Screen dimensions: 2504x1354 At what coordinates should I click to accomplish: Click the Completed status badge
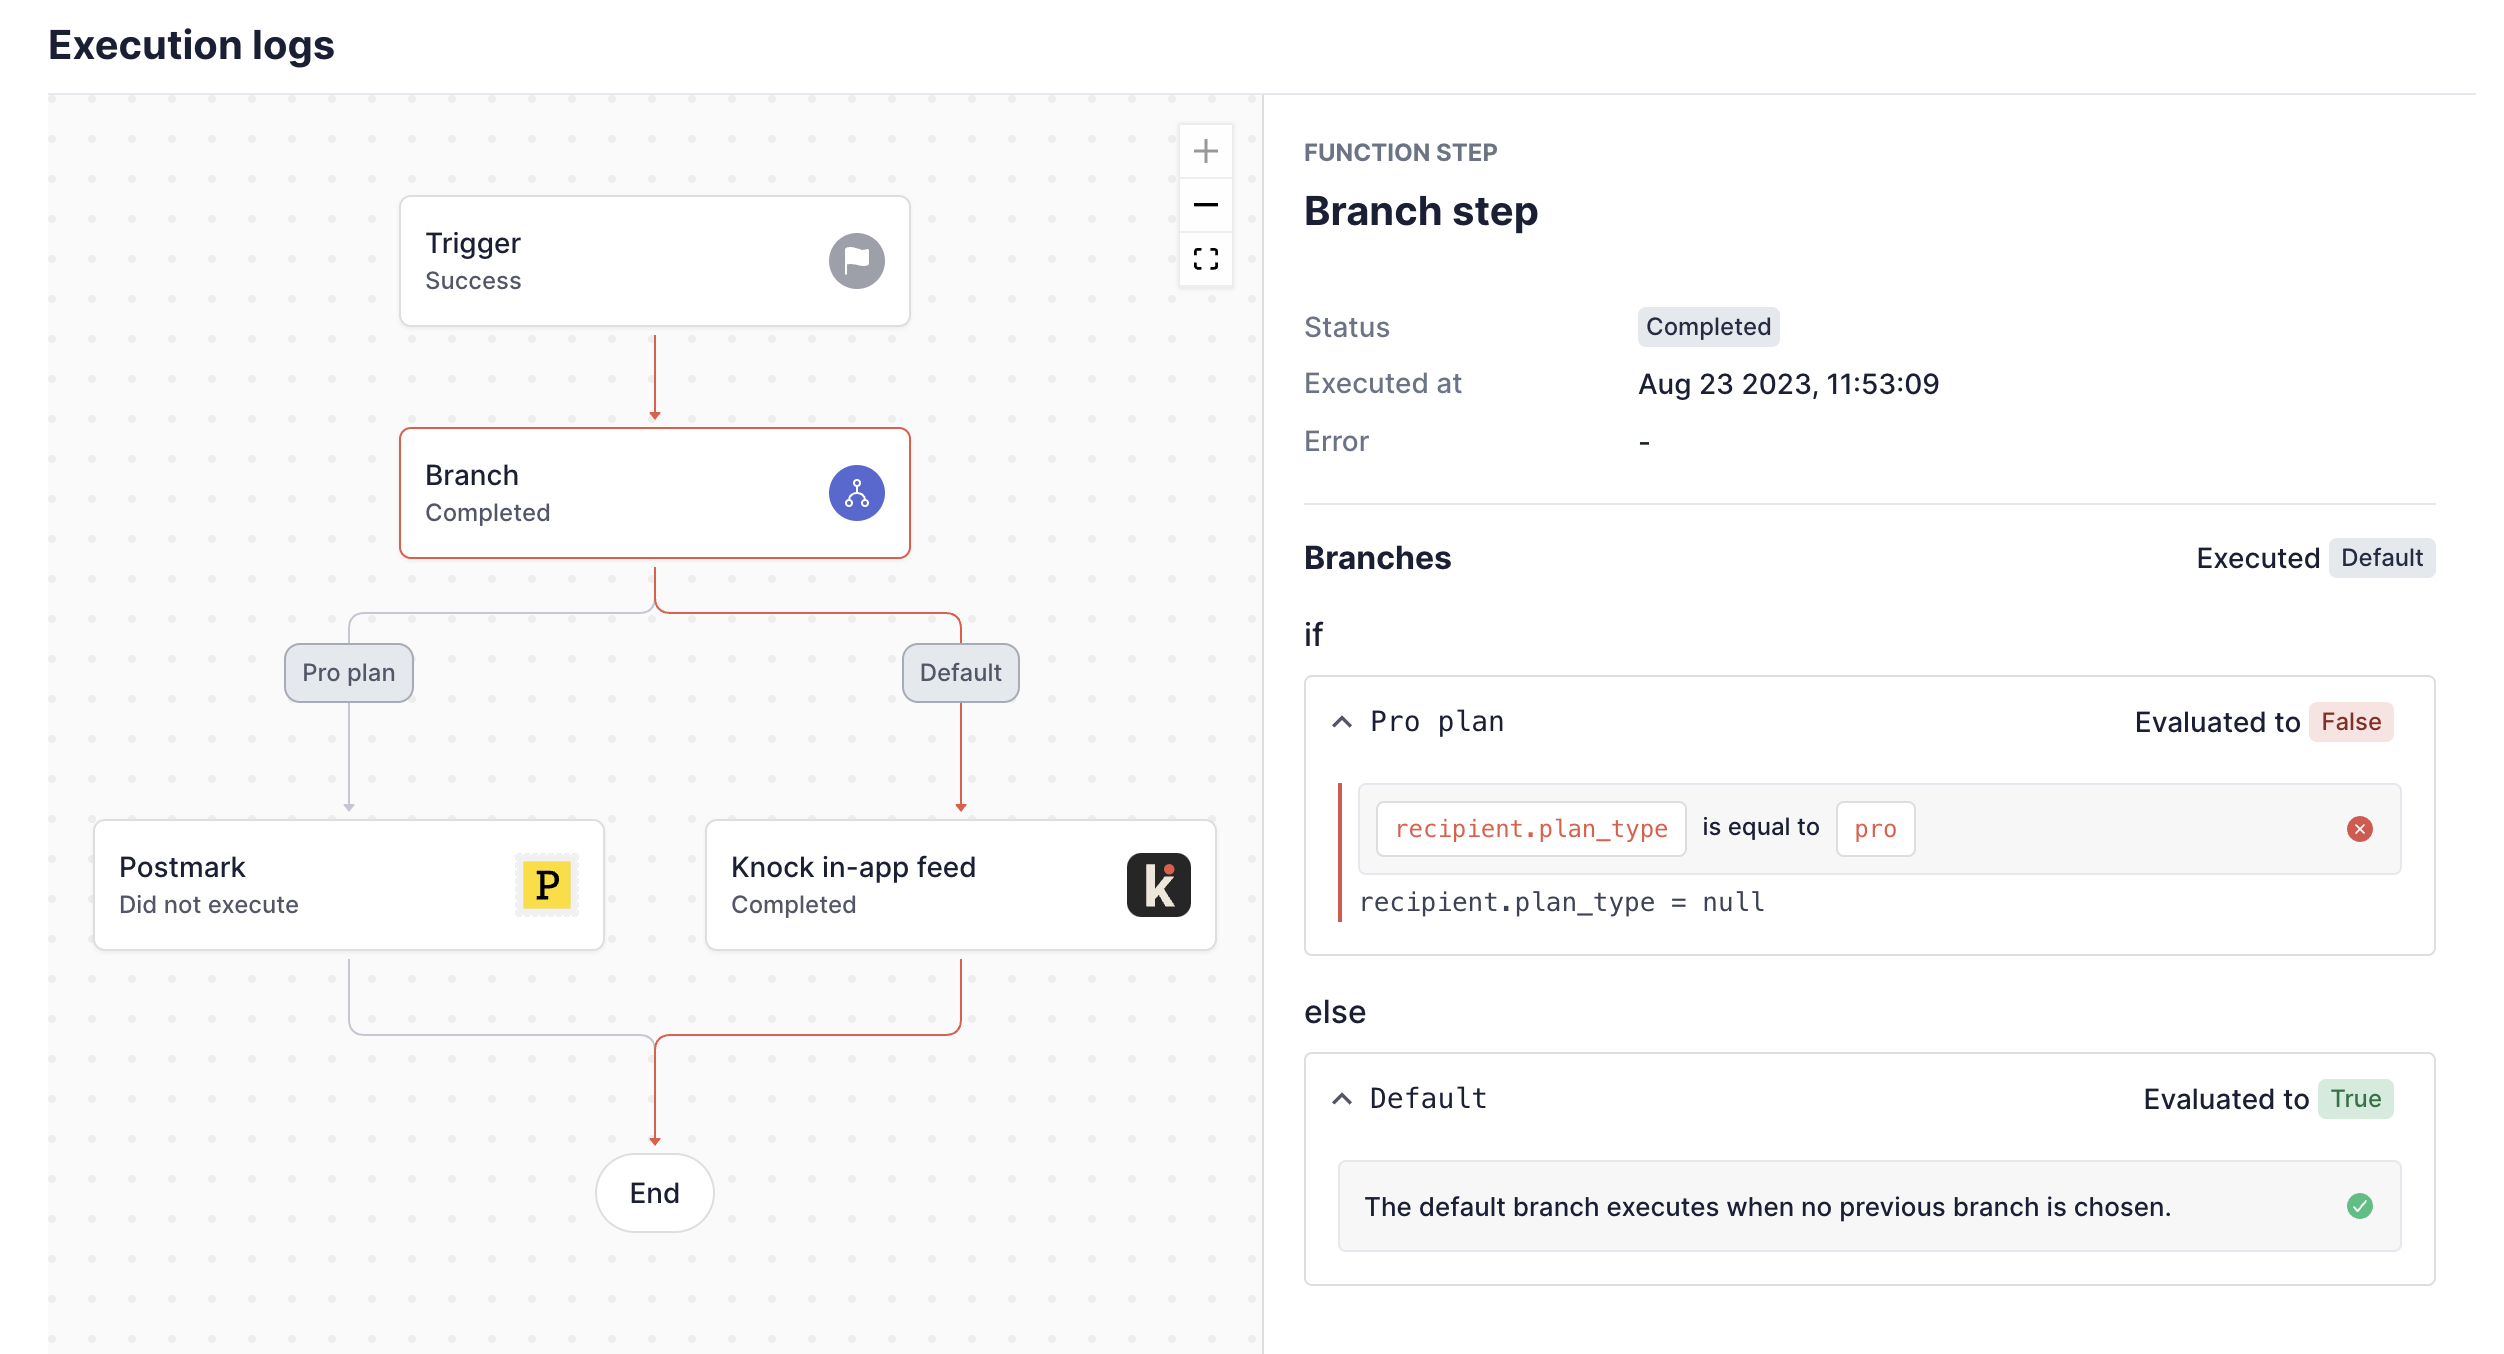(1707, 325)
